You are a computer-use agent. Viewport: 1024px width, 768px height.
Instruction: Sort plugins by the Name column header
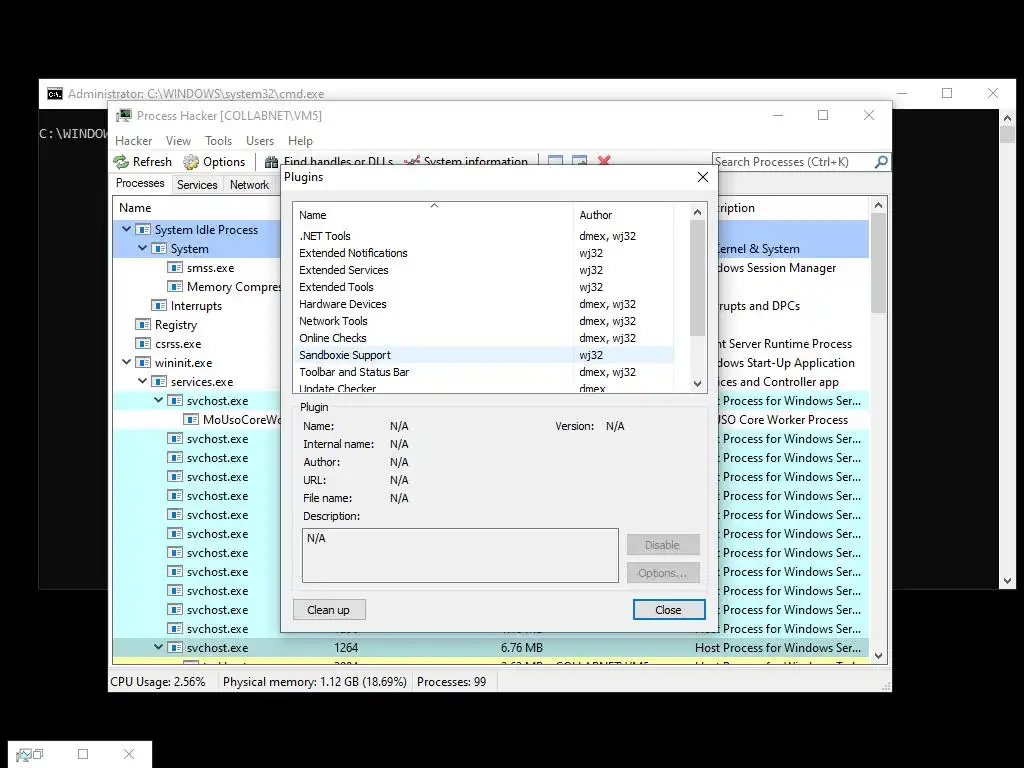[434, 214]
